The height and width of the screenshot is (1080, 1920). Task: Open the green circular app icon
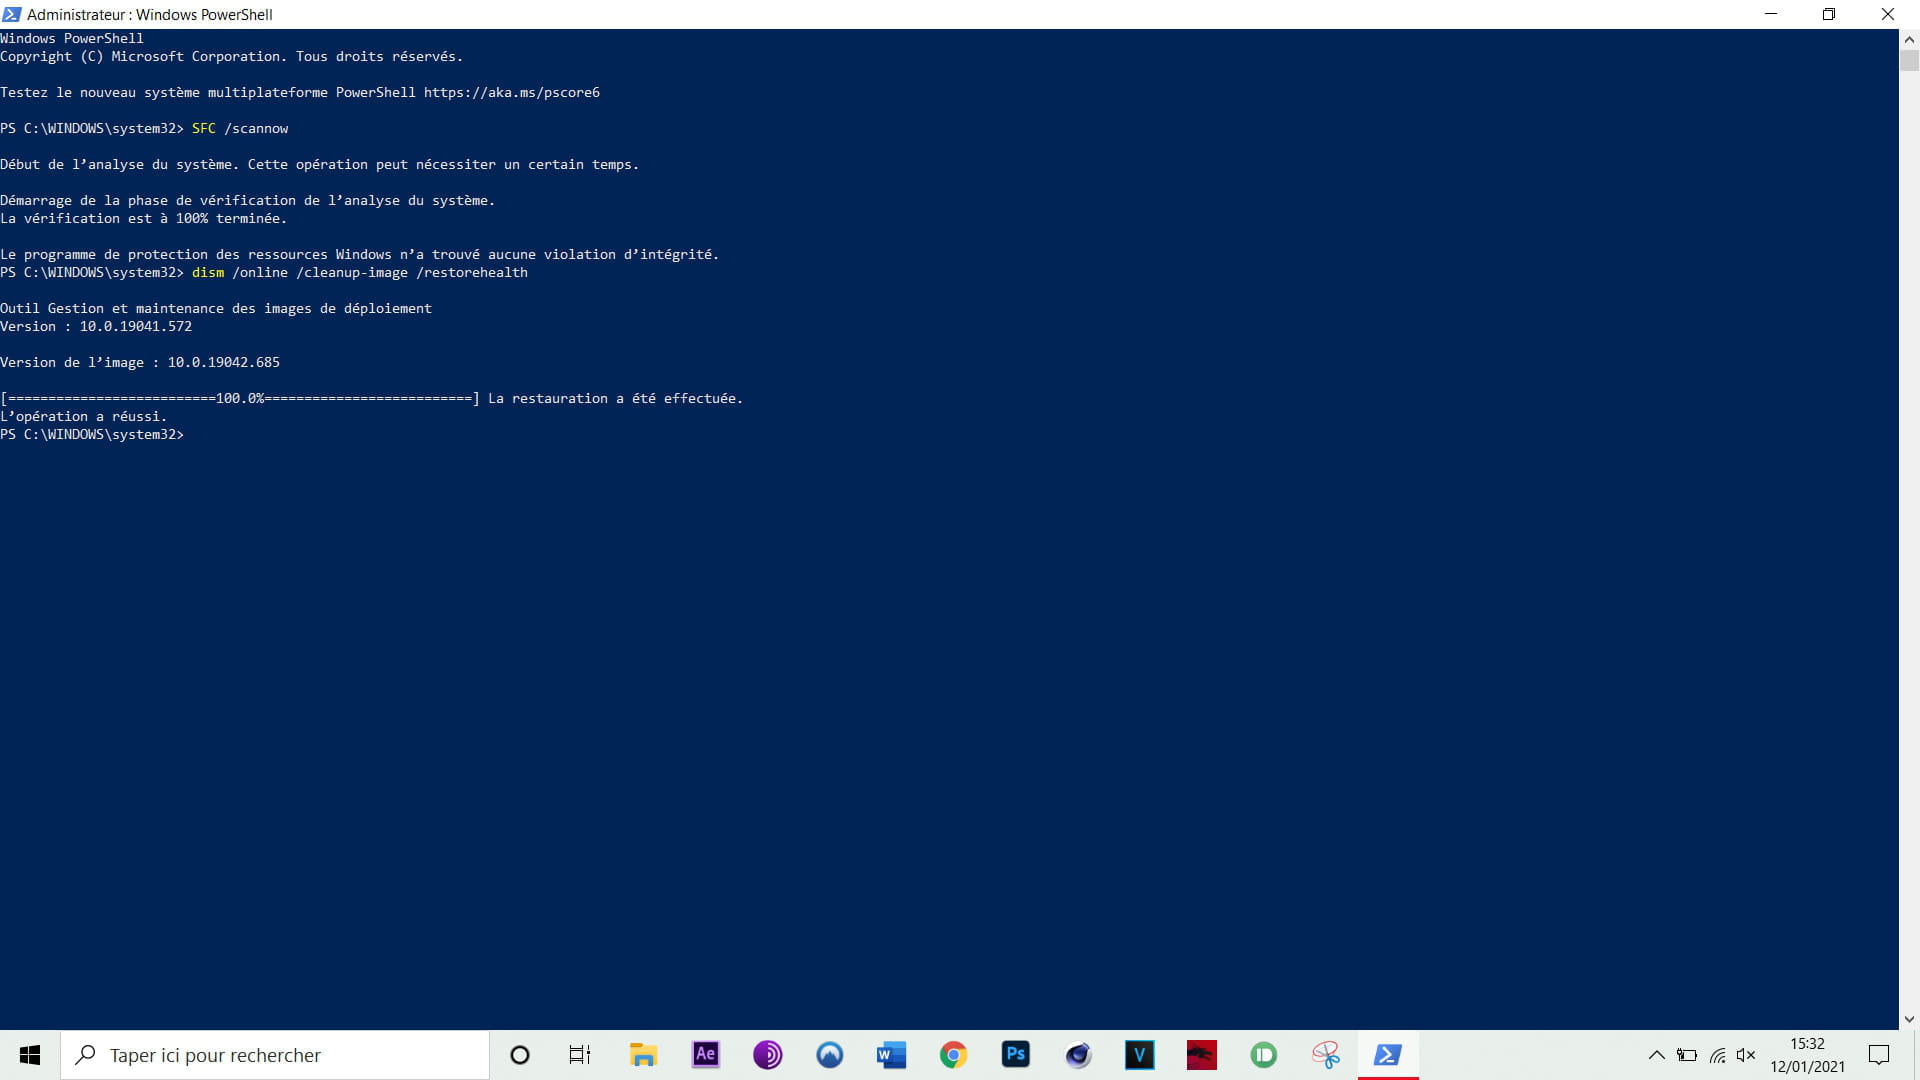(1263, 1055)
